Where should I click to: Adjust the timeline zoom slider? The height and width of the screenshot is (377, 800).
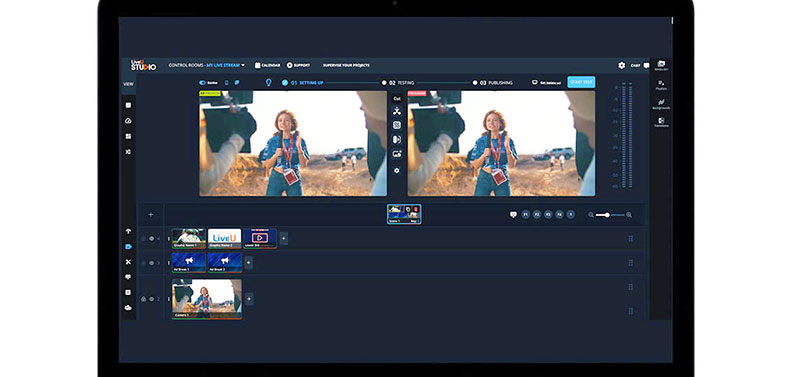(x=610, y=215)
